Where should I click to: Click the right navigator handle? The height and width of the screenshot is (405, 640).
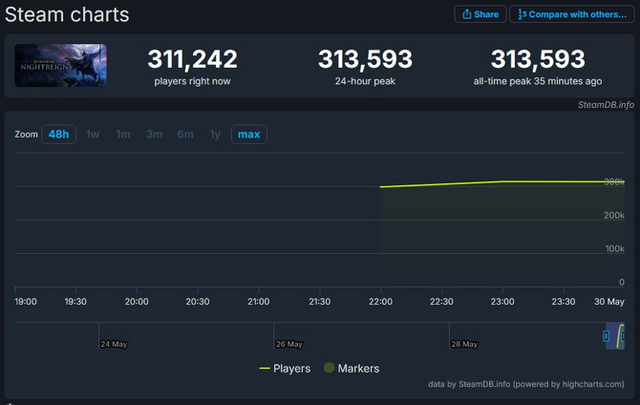pos(621,336)
